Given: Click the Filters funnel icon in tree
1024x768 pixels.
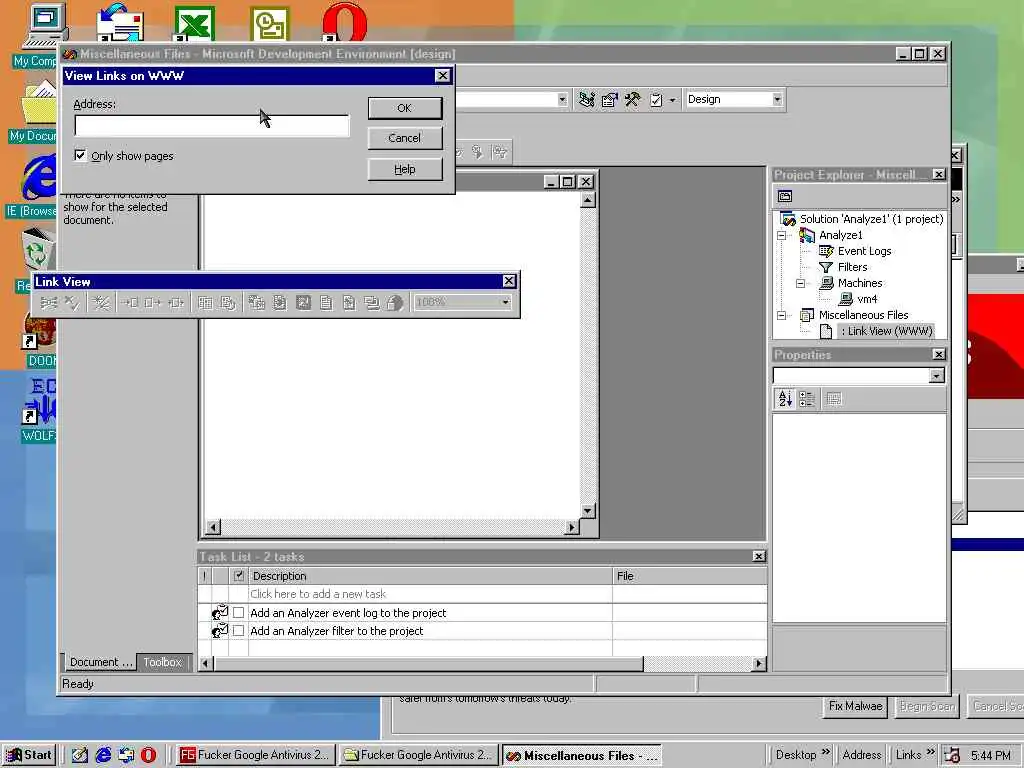Looking at the screenshot, I should tap(826, 267).
